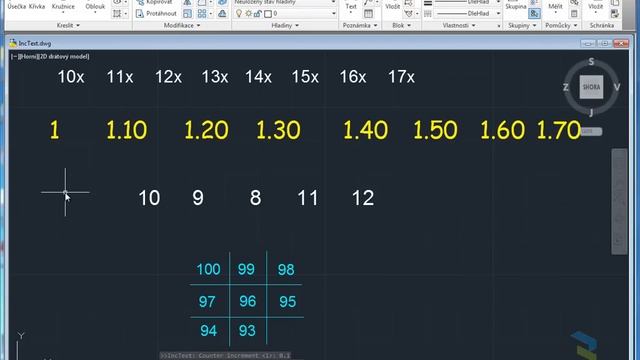Viewport: 640px width, 360px height.
Task: Expand the Poznámka panel
Action: (360, 25)
